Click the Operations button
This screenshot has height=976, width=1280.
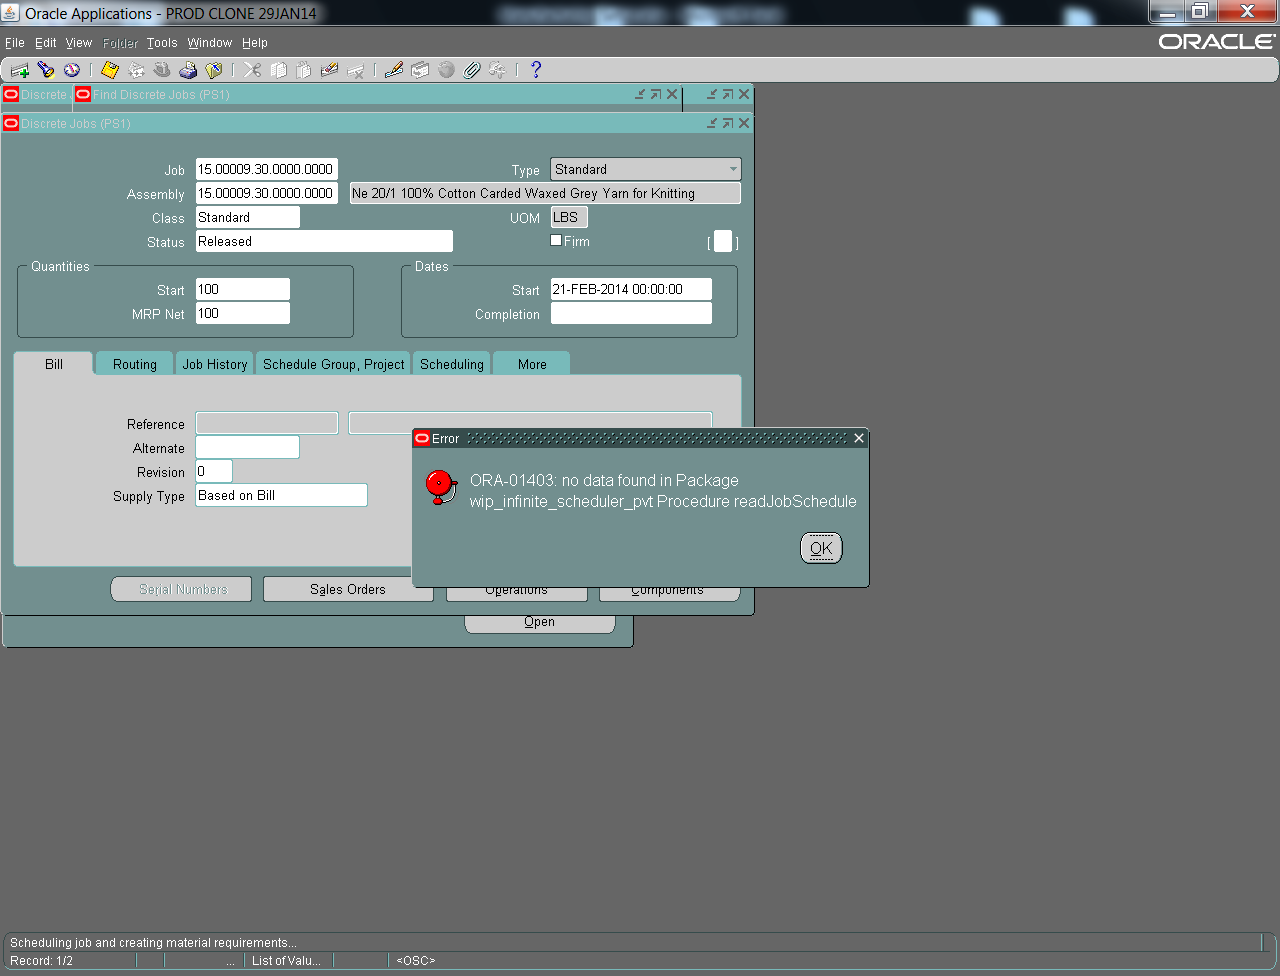(516, 593)
